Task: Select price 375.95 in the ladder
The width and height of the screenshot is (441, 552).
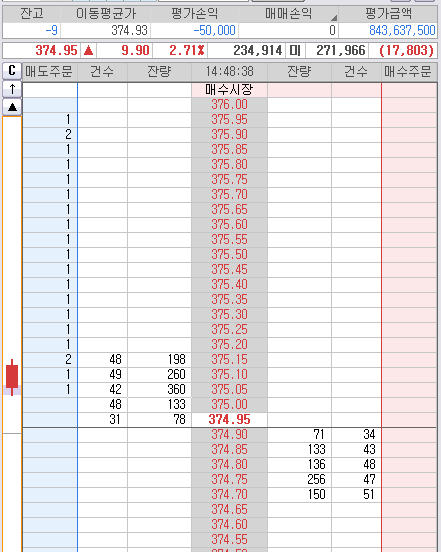Action: [229, 120]
